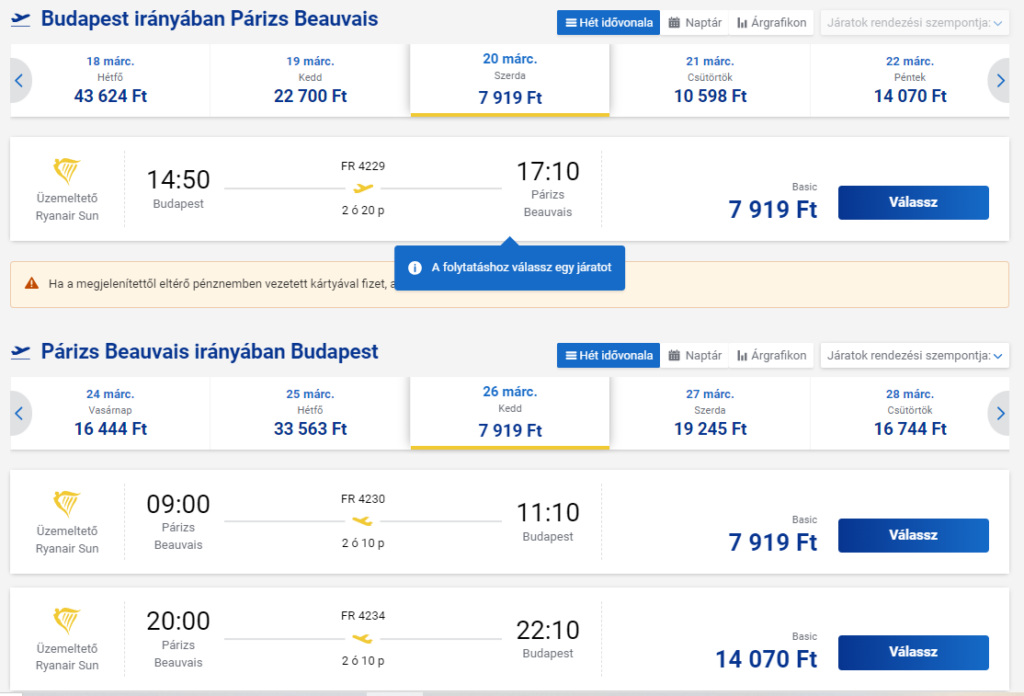Click the plane icon beside Párizs Beauvais irányában heading

(x=21, y=352)
